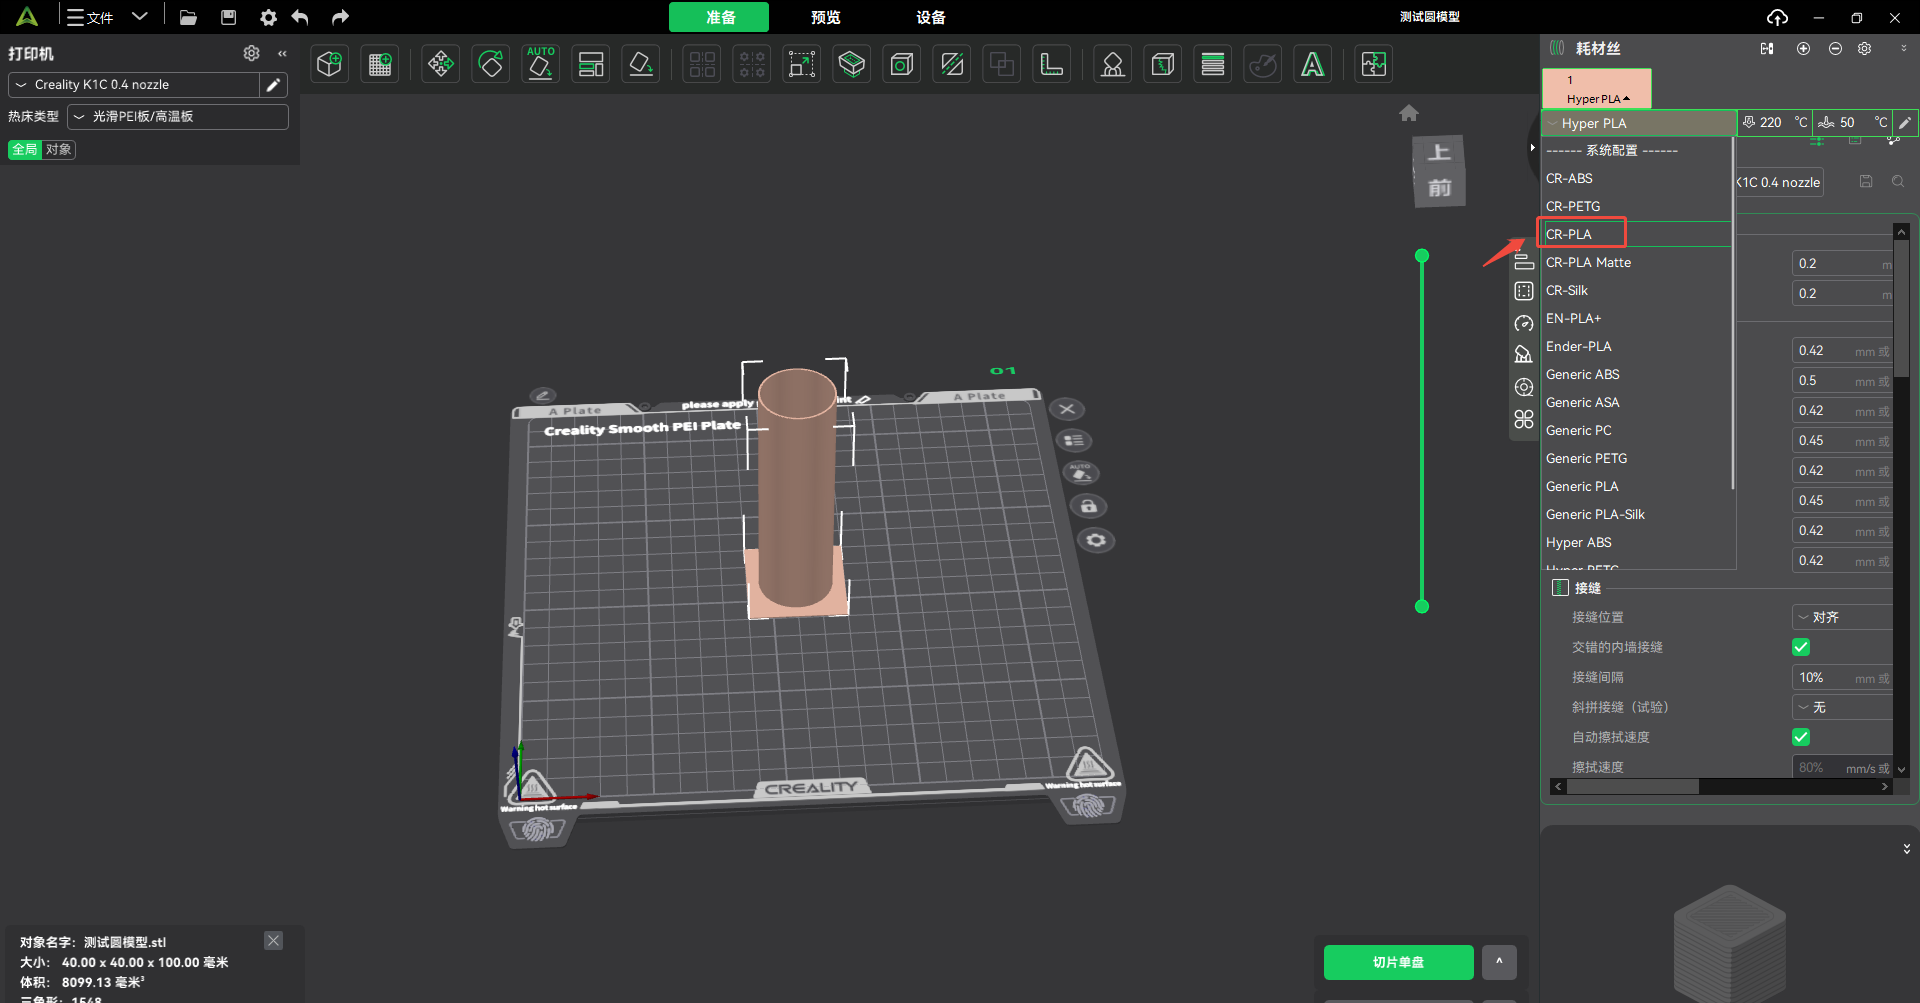Switch to 对象 object mode
This screenshot has height=1003, width=1920.
click(59, 150)
